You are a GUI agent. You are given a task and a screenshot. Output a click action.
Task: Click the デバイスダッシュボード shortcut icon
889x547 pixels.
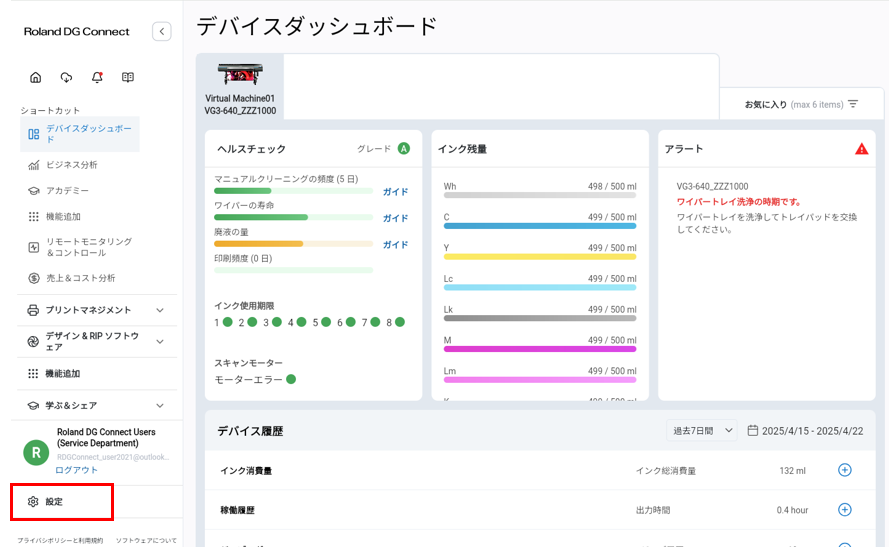click(33, 134)
